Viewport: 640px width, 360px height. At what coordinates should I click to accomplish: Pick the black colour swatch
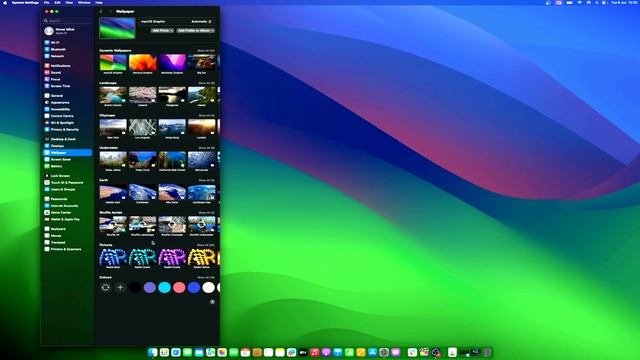tap(135, 287)
